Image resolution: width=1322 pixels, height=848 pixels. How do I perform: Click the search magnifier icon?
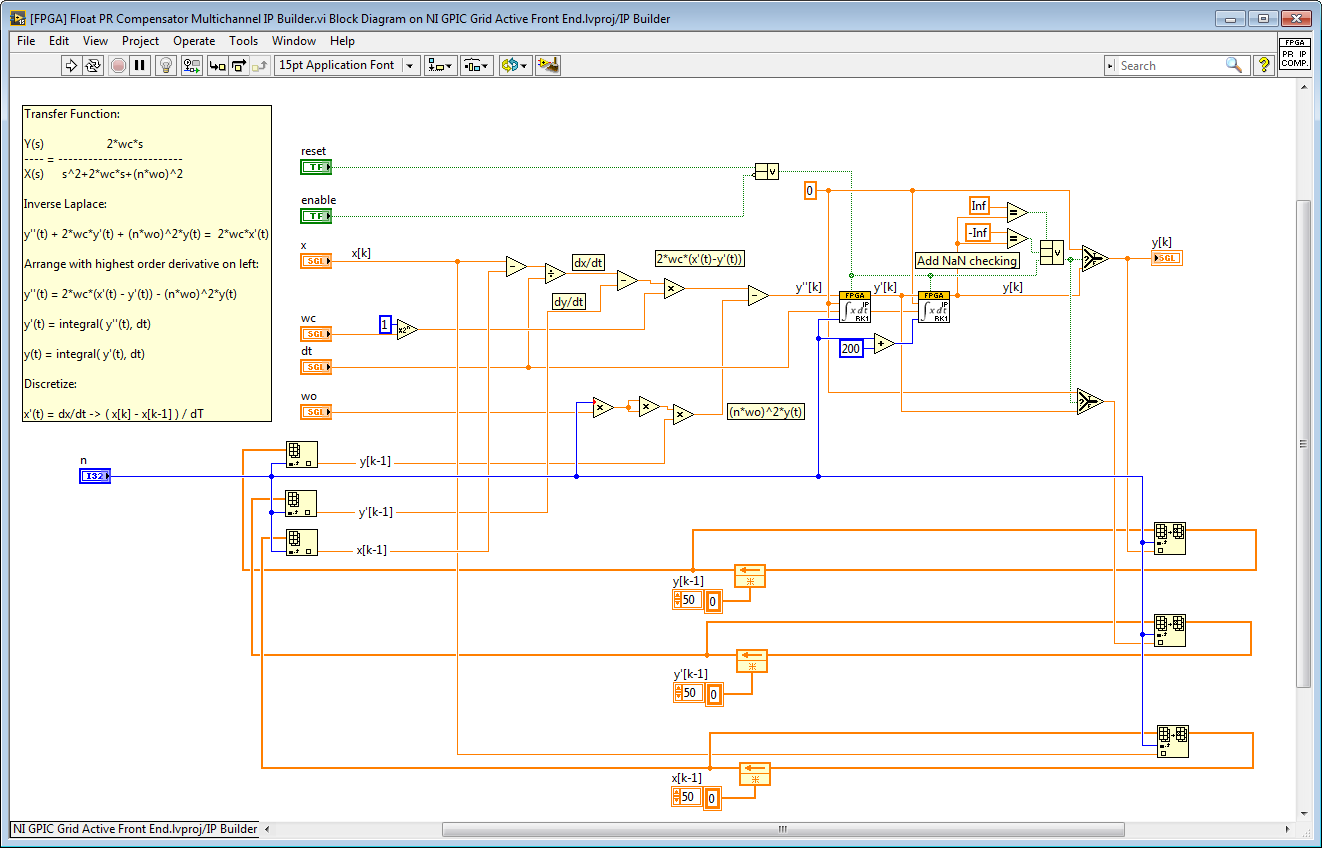(1234, 65)
